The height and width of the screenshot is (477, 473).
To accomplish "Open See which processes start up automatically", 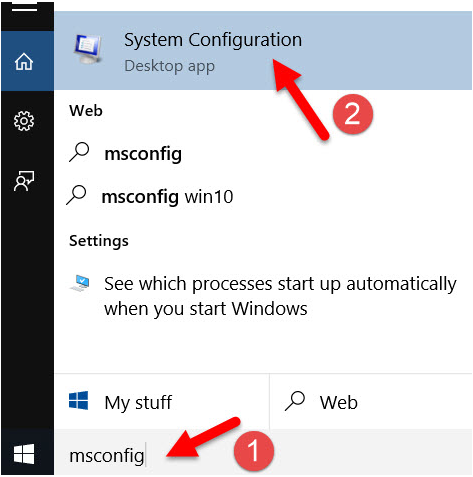I will tap(280, 296).
